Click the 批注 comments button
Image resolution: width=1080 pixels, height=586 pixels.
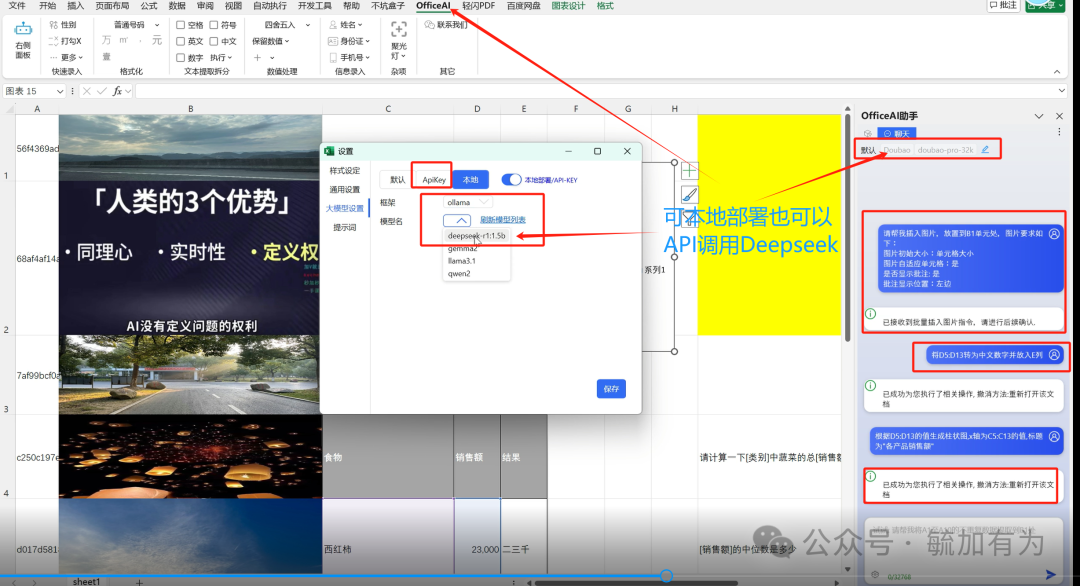click(x=1003, y=6)
